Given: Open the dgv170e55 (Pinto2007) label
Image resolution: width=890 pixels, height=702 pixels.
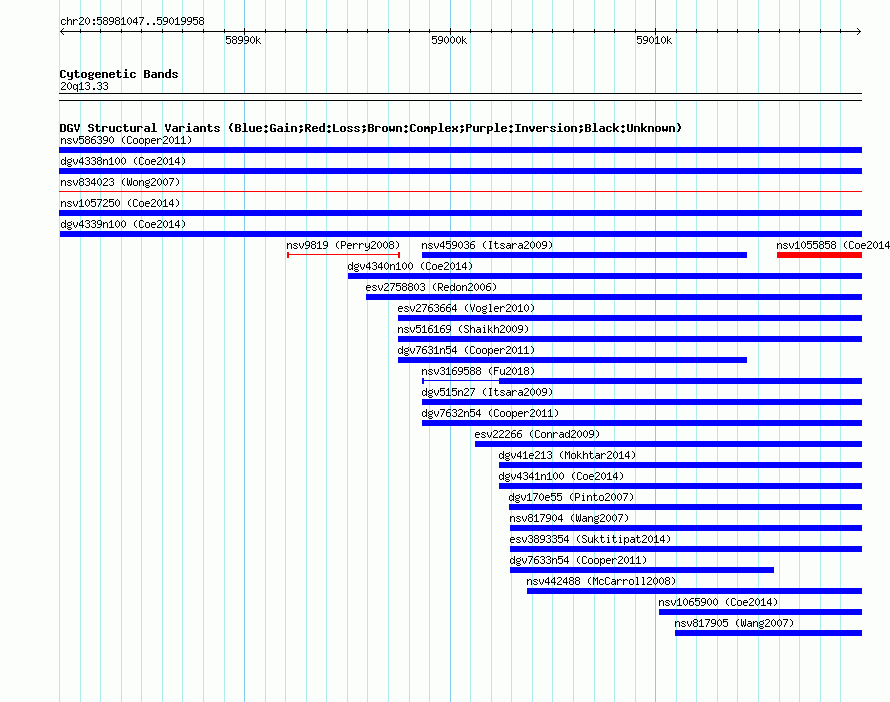Looking at the screenshot, I should [x=571, y=497].
